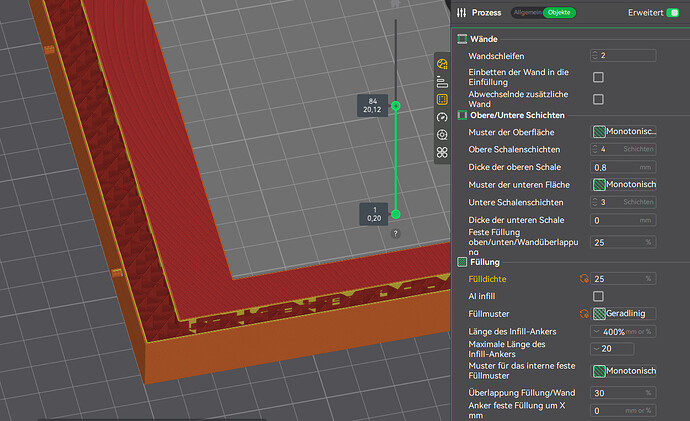Enable Einbetten der Wand in die Einfüllung
The image size is (690, 421).
pyautogui.click(x=598, y=77)
